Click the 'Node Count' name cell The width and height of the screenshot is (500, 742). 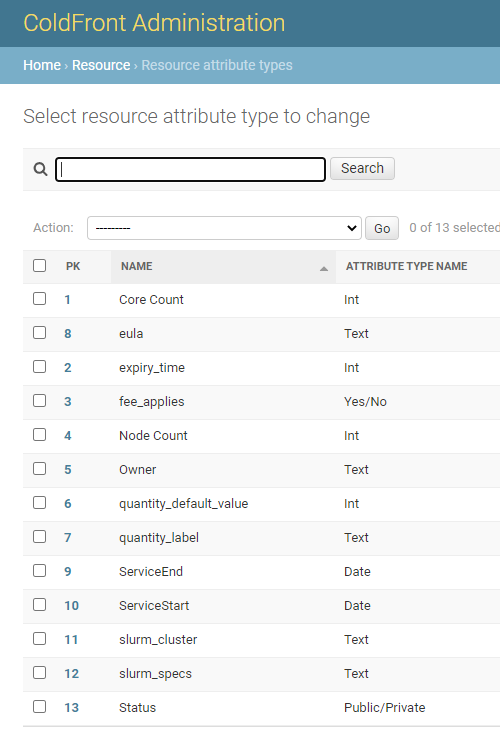153,436
